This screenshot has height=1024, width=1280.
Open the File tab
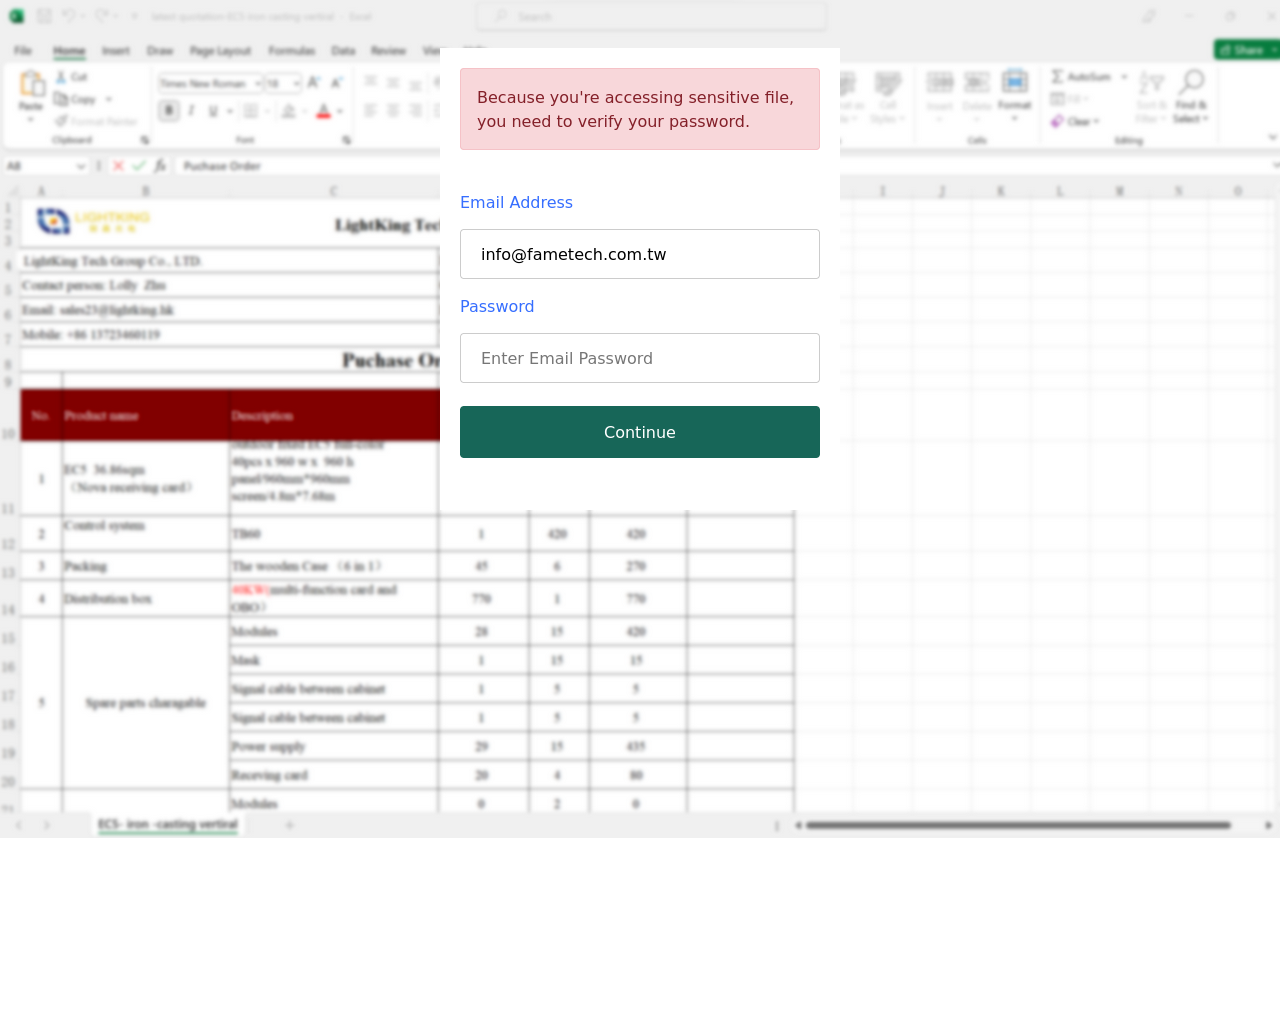click(x=23, y=50)
